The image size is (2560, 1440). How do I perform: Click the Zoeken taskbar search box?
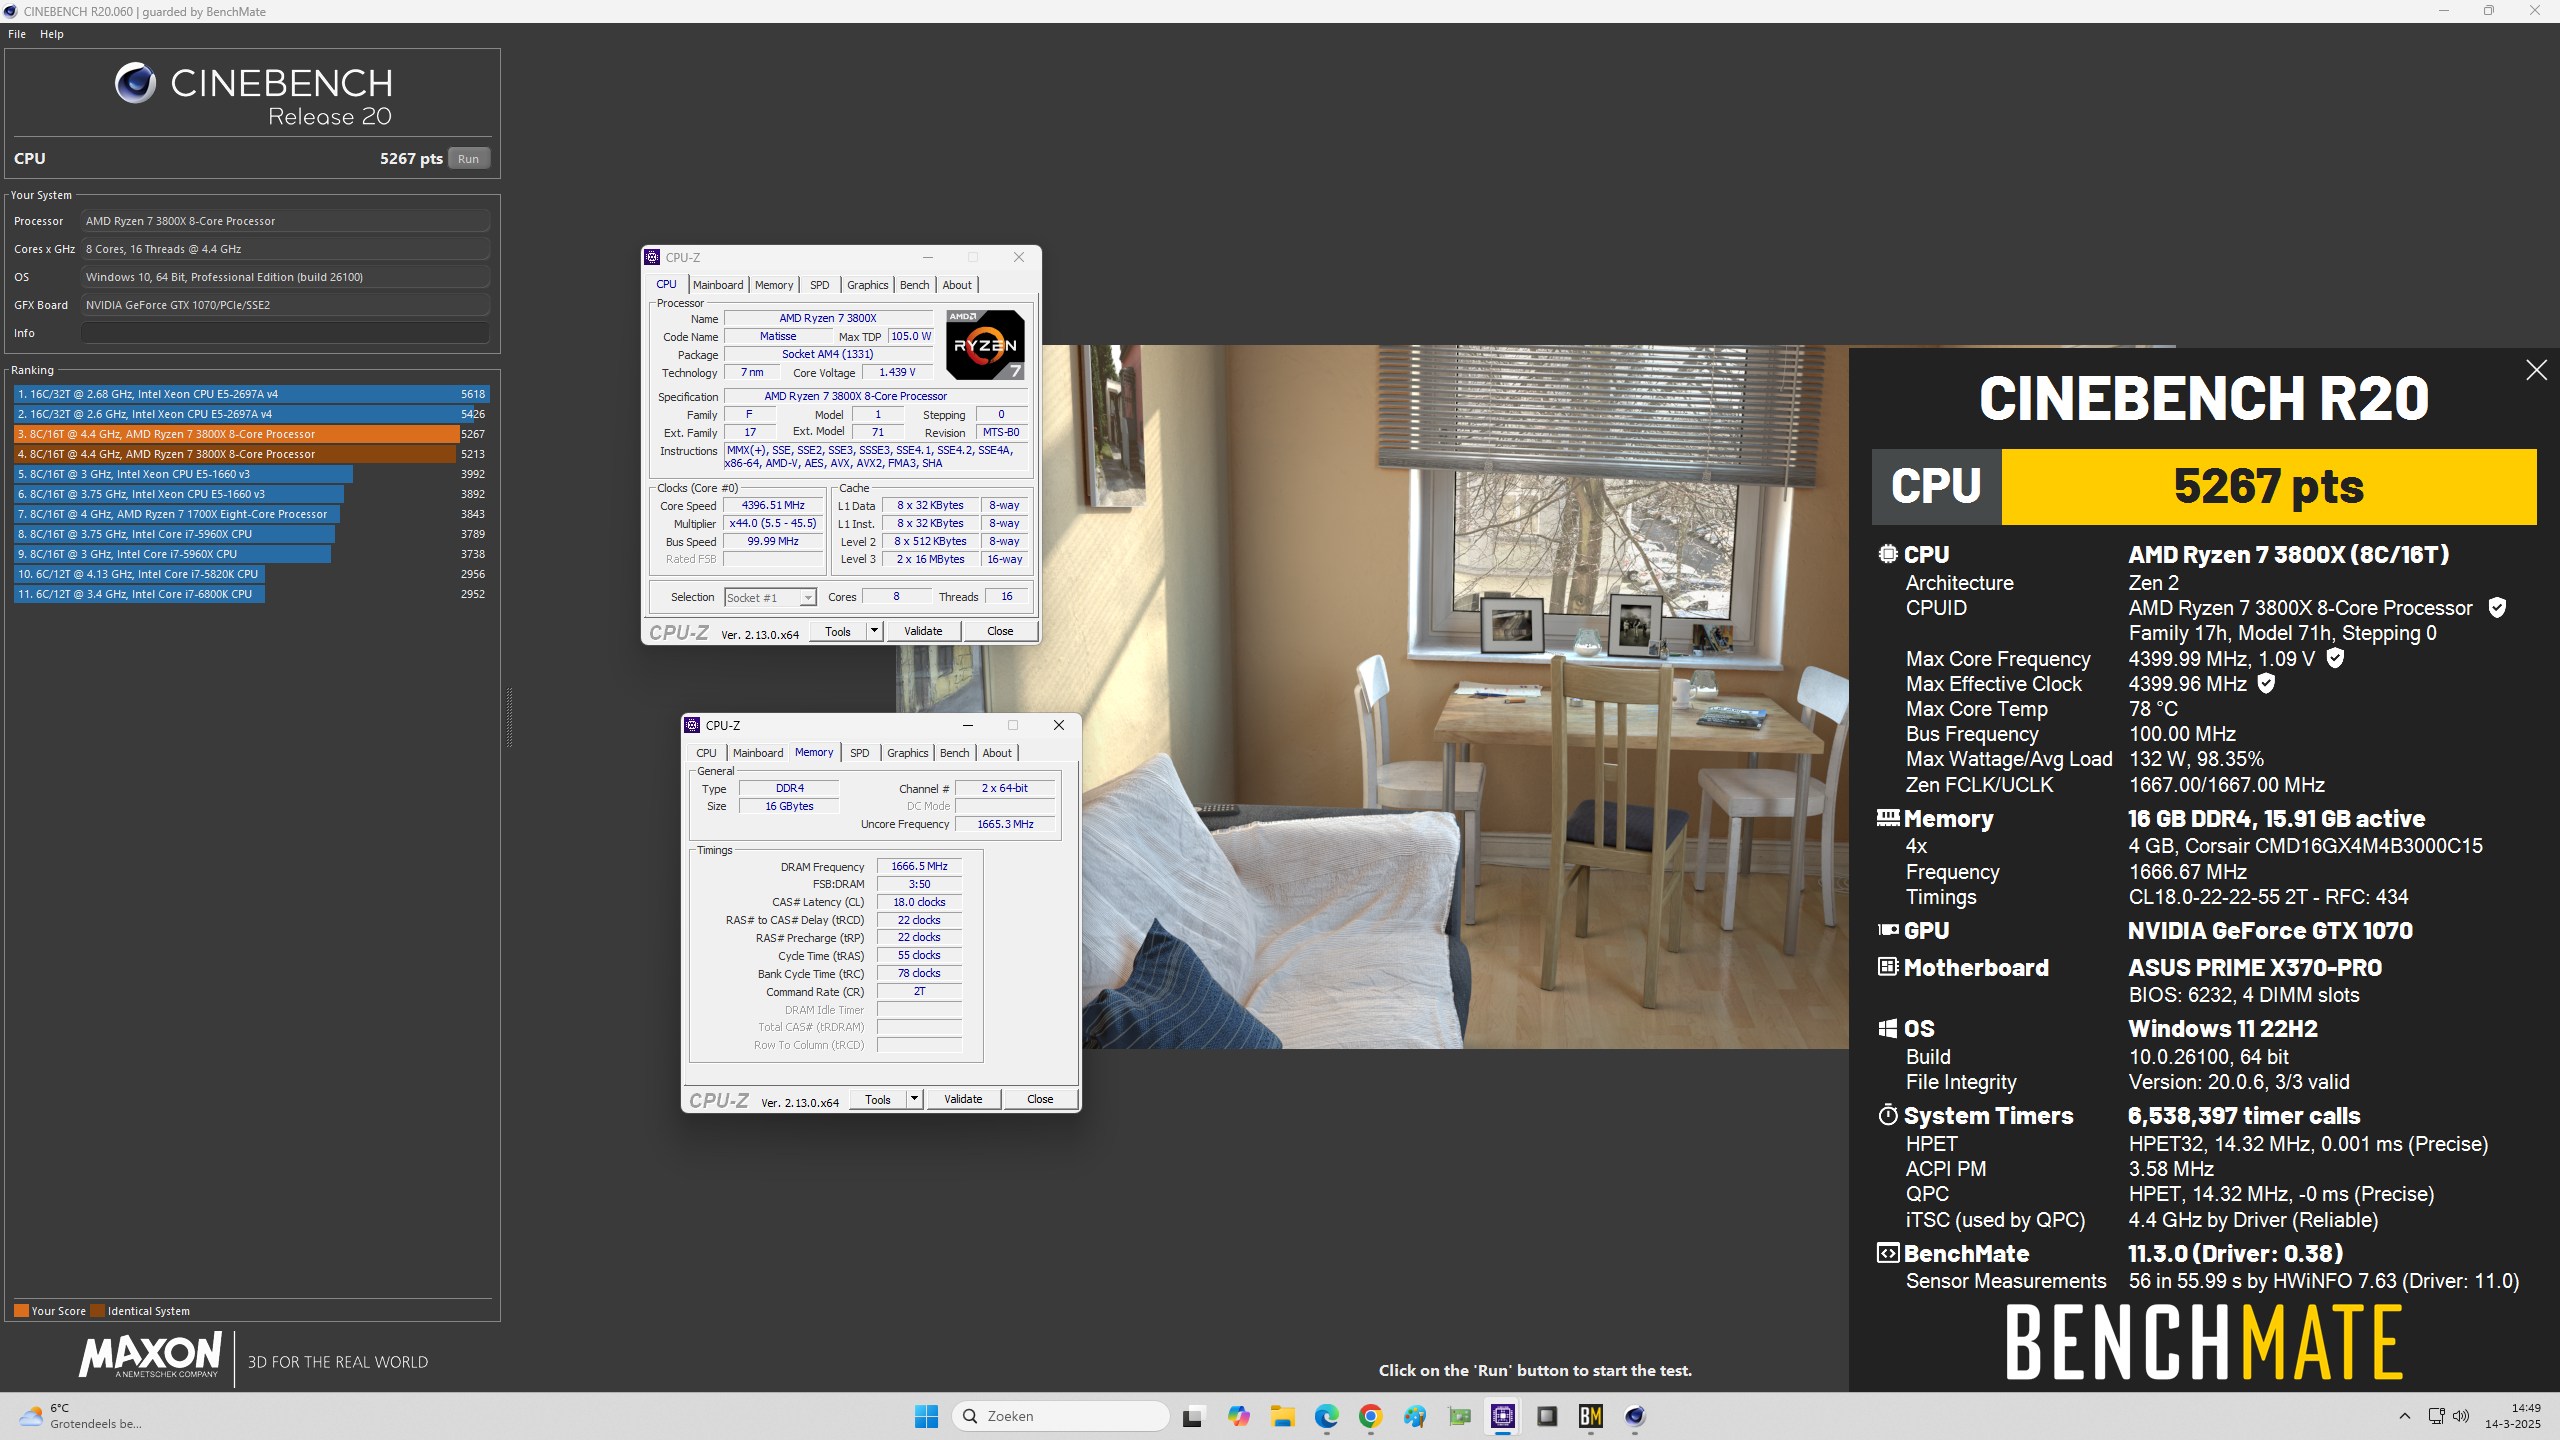pyautogui.click(x=1060, y=1416)
